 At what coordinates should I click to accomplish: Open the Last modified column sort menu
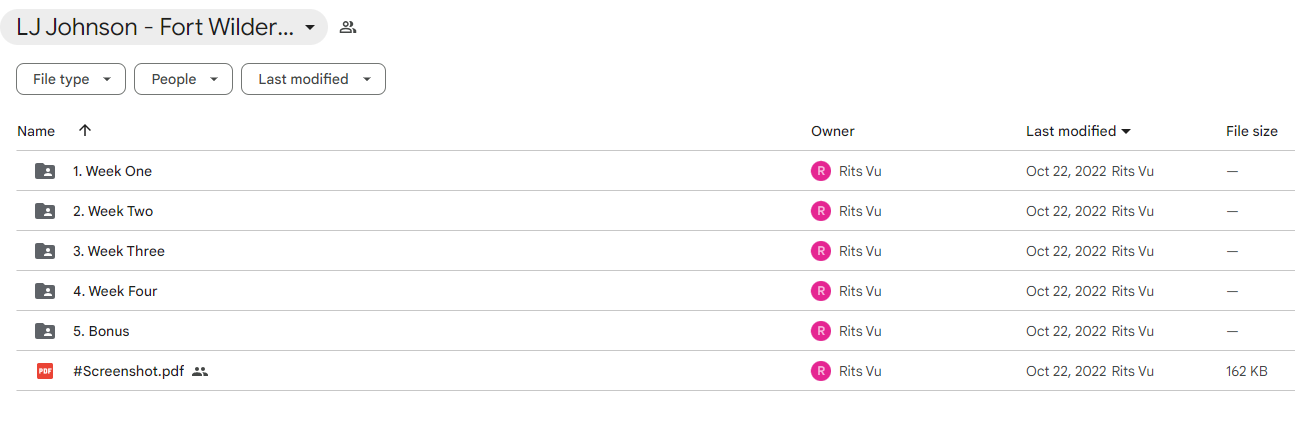coord(1078,131)
